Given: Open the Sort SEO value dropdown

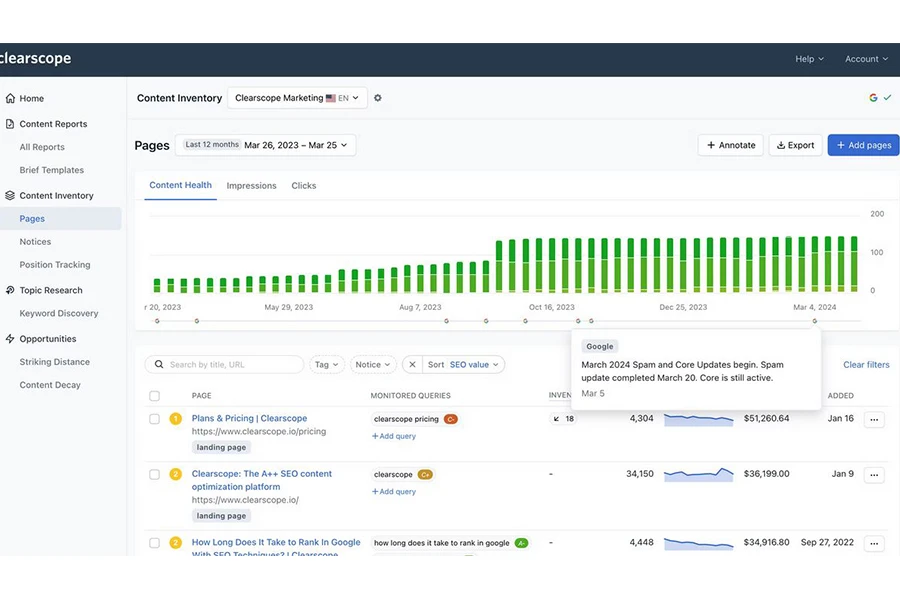Looking at the screenshot, I should click(x=463, y=365).
